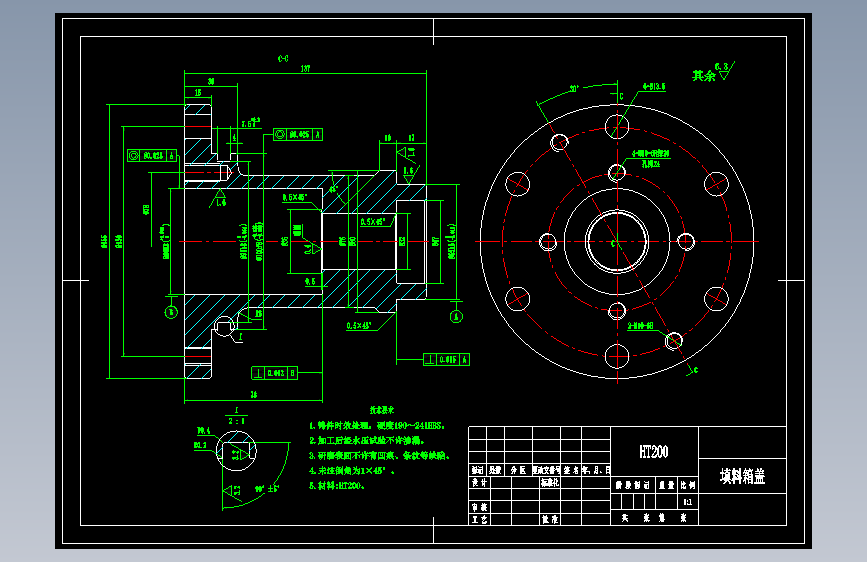867x562 pixels.
Task: Click the 137 overall length dimension
Action: tap(305, 68)
